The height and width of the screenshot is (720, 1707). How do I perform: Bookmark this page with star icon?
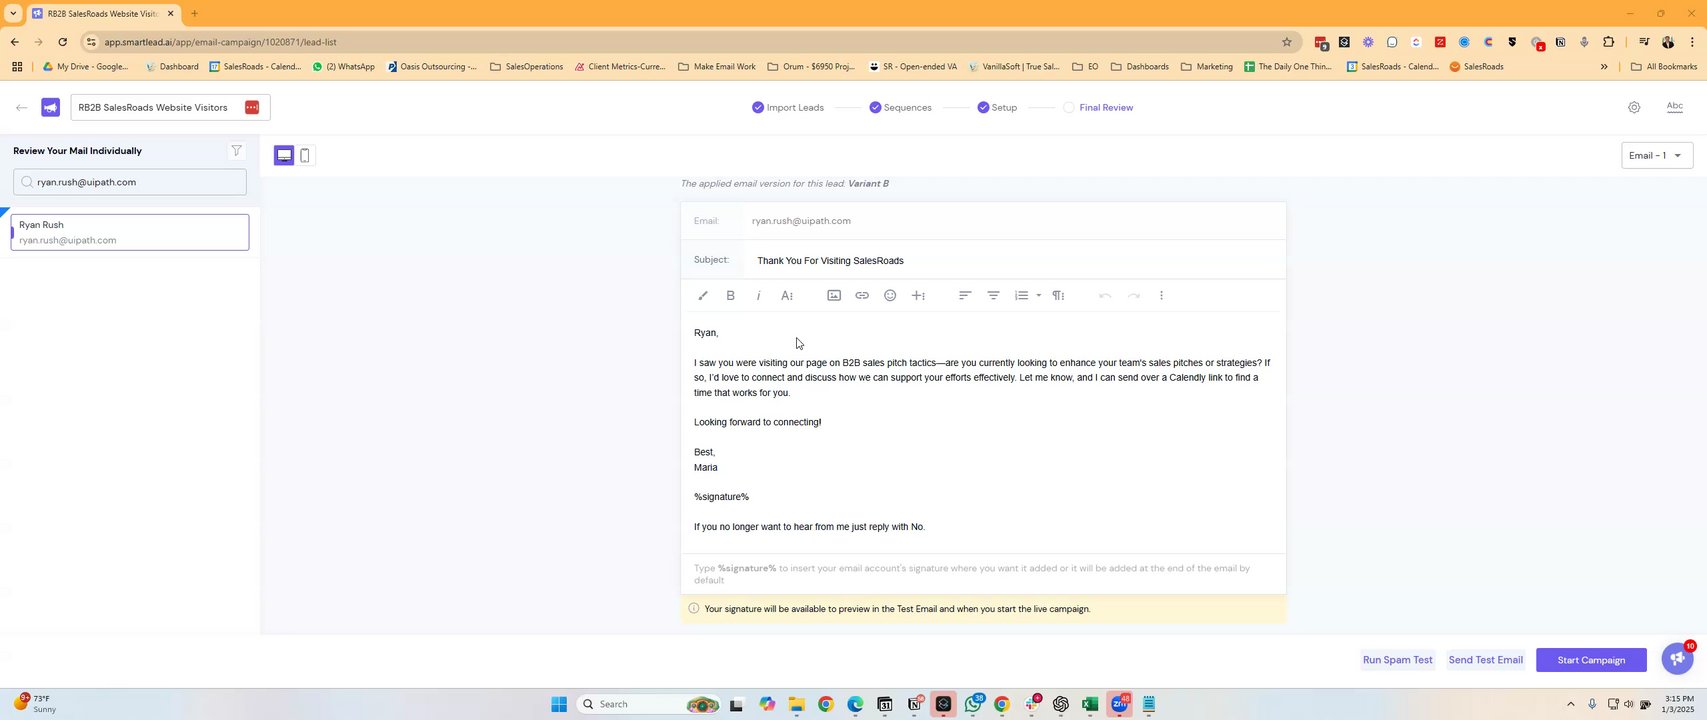(x=1287, y=42)
